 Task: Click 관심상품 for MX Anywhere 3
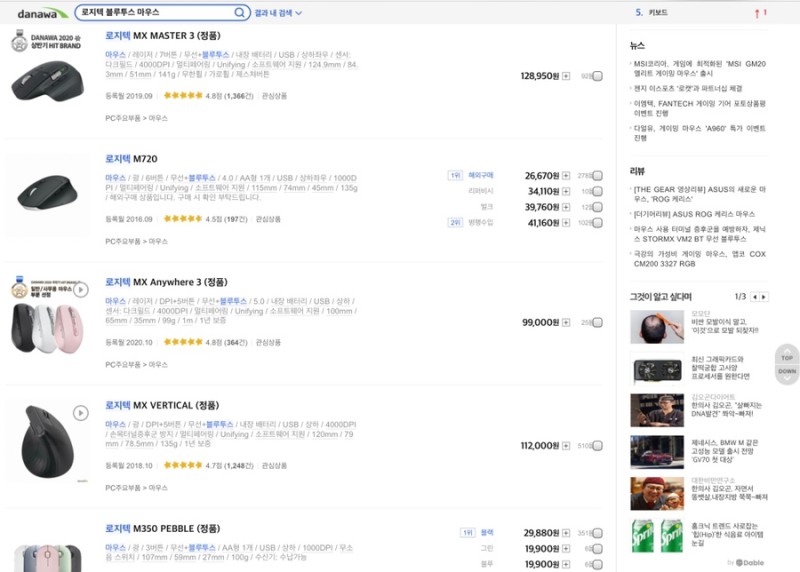pos(268,342)
